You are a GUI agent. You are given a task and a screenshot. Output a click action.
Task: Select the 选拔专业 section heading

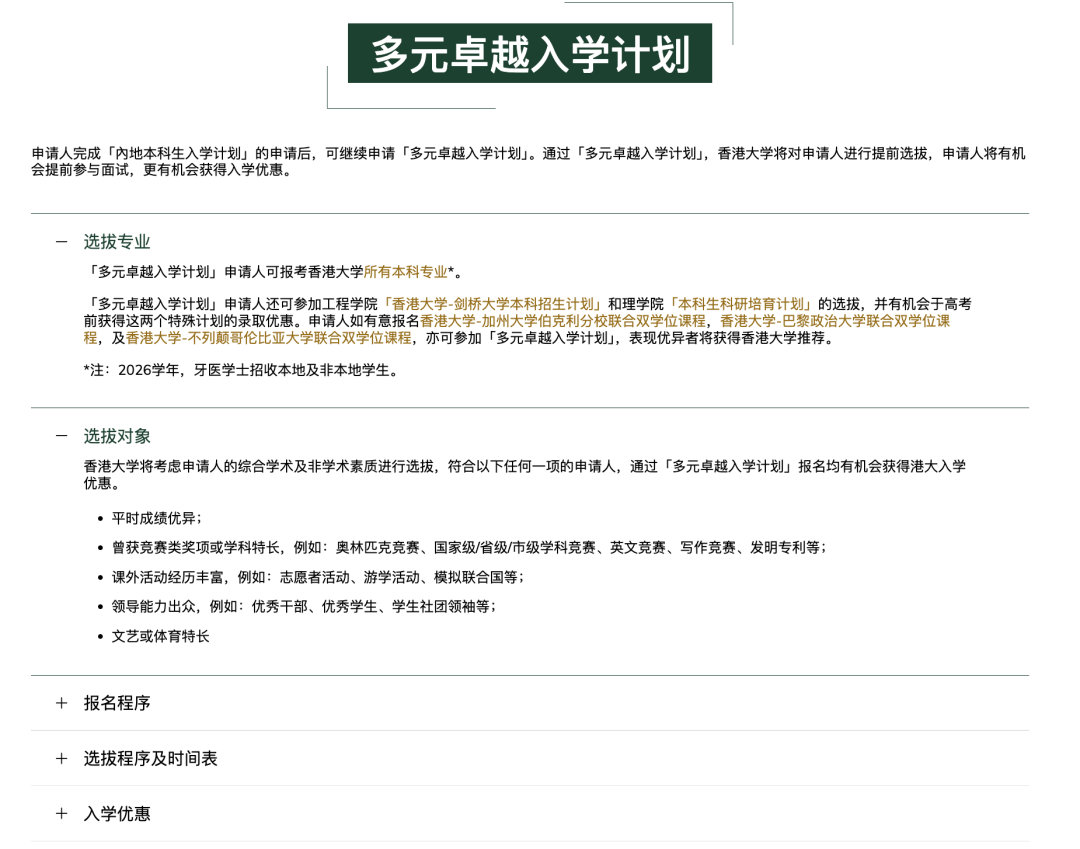119,241
